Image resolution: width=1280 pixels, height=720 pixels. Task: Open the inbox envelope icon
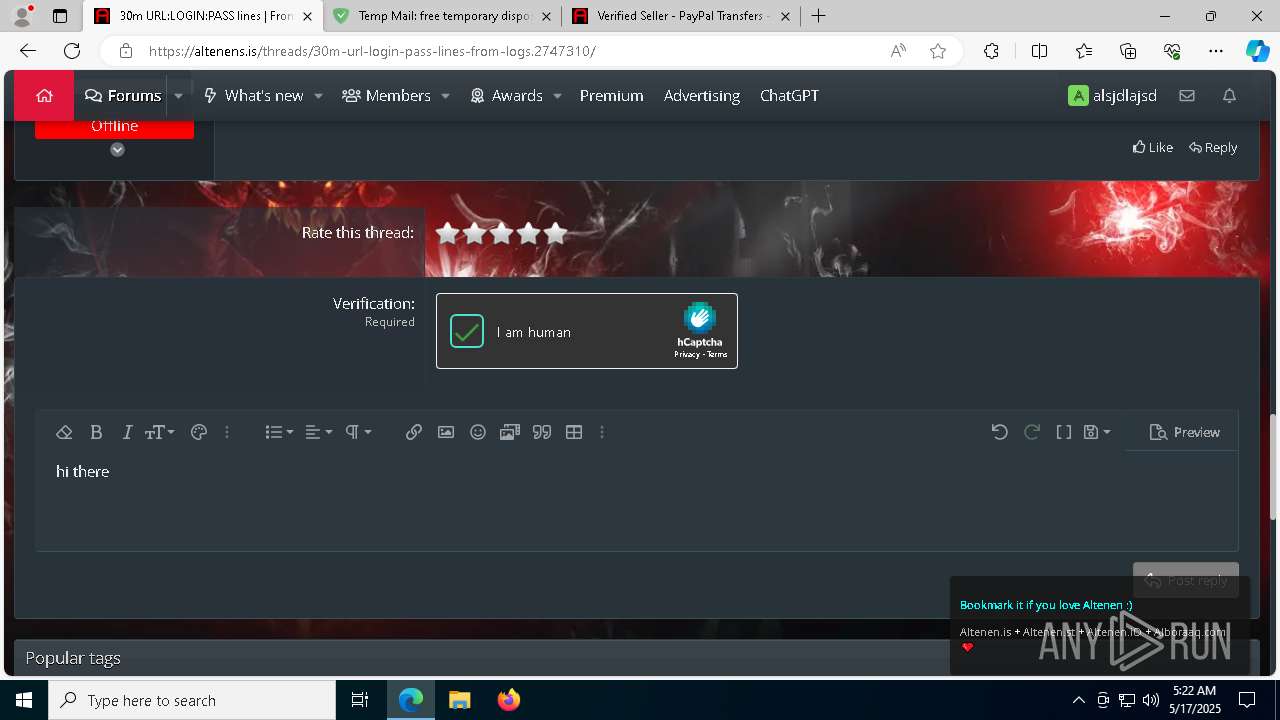tap(1187, 96)
